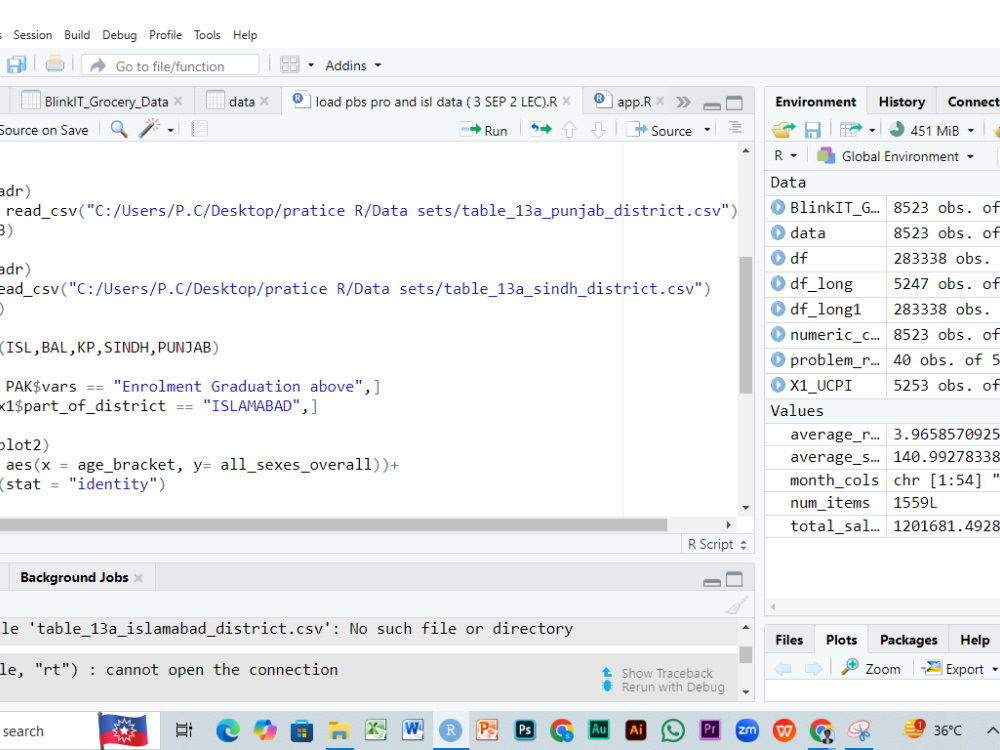The height and width of the screenshot is (750, 1000).
Task: Expand the data object in Environment
Action: click(x=777, y=233)
